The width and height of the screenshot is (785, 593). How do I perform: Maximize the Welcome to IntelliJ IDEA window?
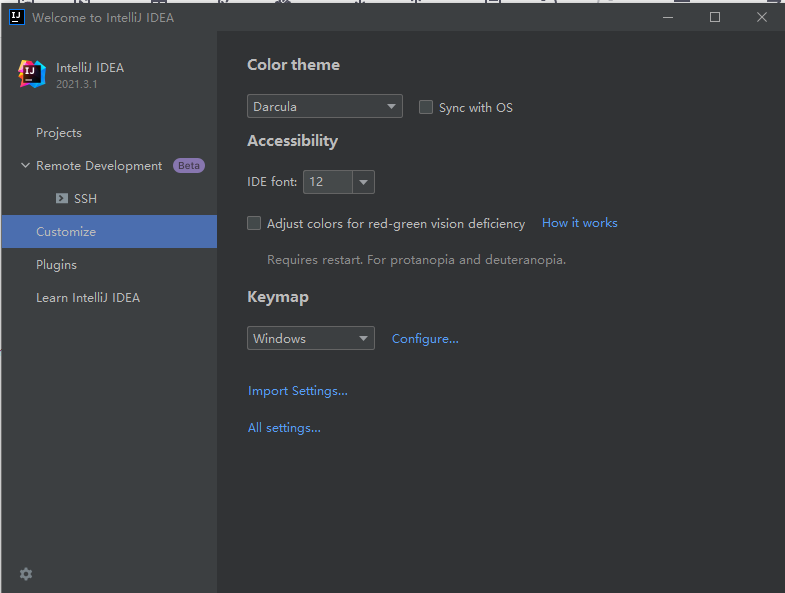point(715,17)
